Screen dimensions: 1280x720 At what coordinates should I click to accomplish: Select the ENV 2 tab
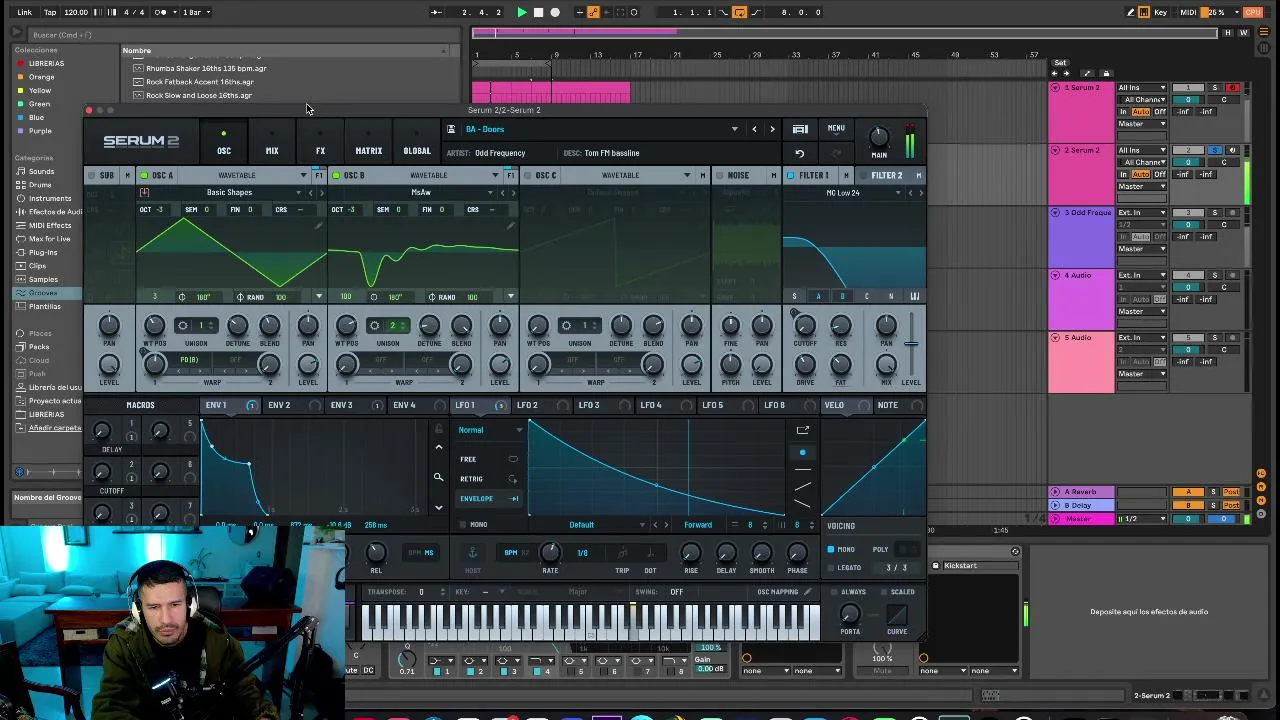tap(279, 405)
